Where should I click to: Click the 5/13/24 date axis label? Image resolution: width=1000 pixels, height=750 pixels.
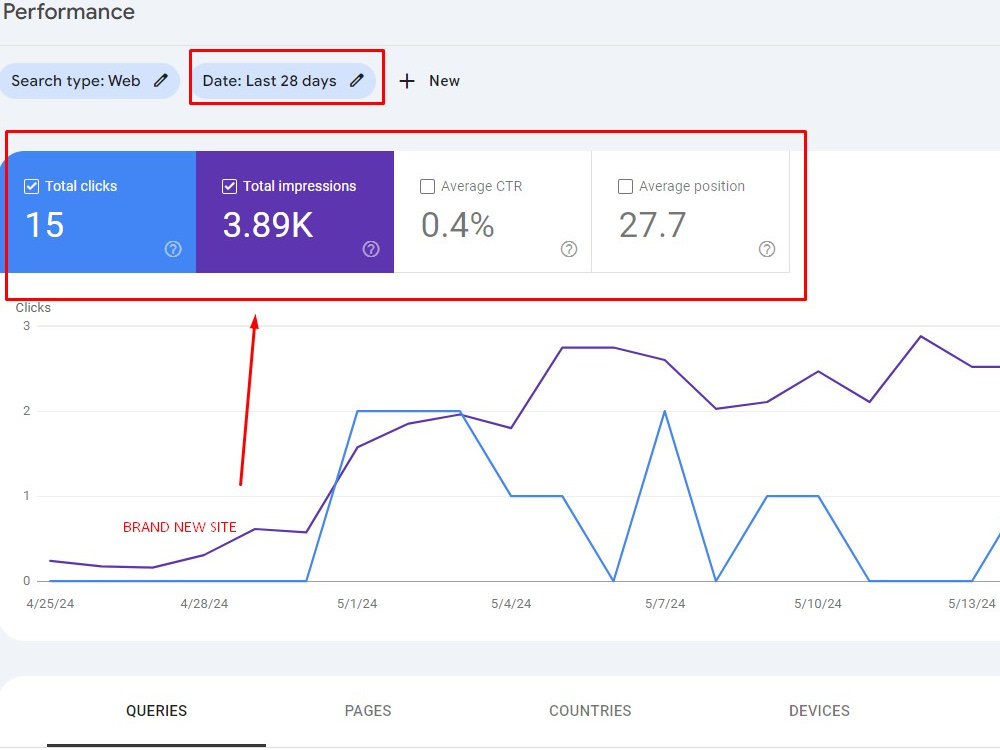971,603
